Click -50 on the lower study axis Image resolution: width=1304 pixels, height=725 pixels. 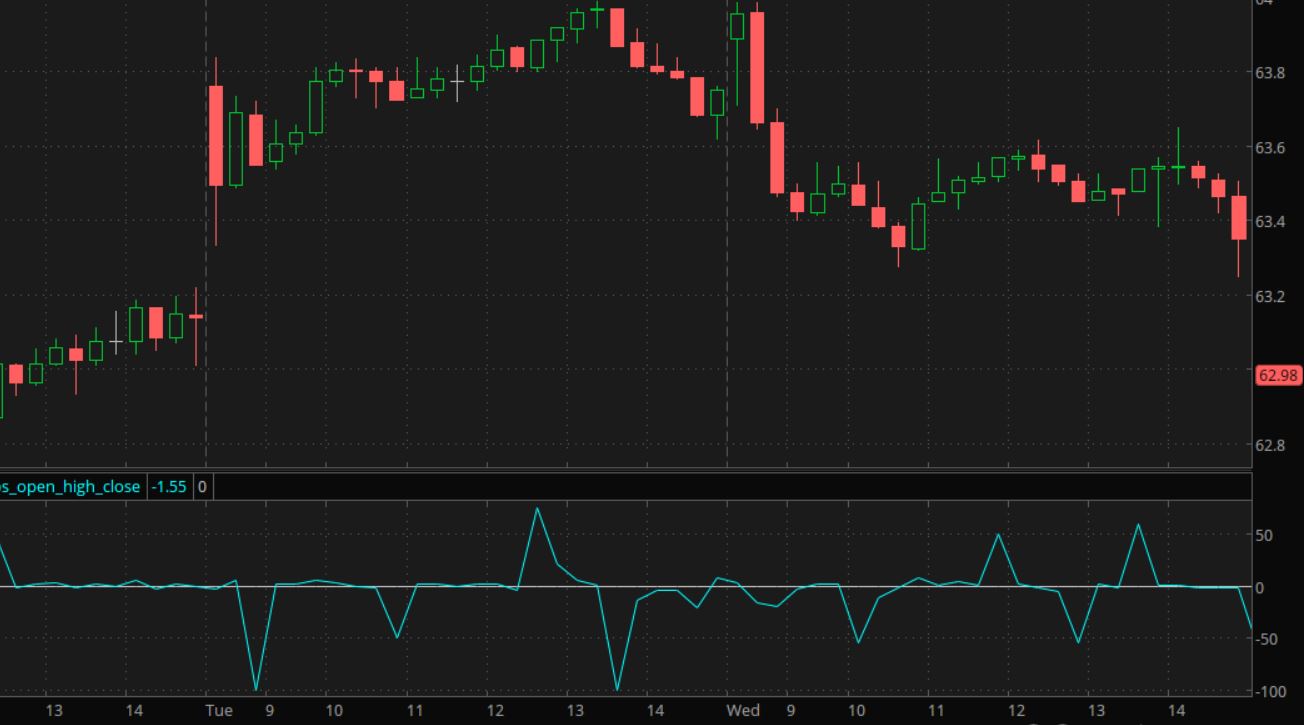(x=1264, y=639)
